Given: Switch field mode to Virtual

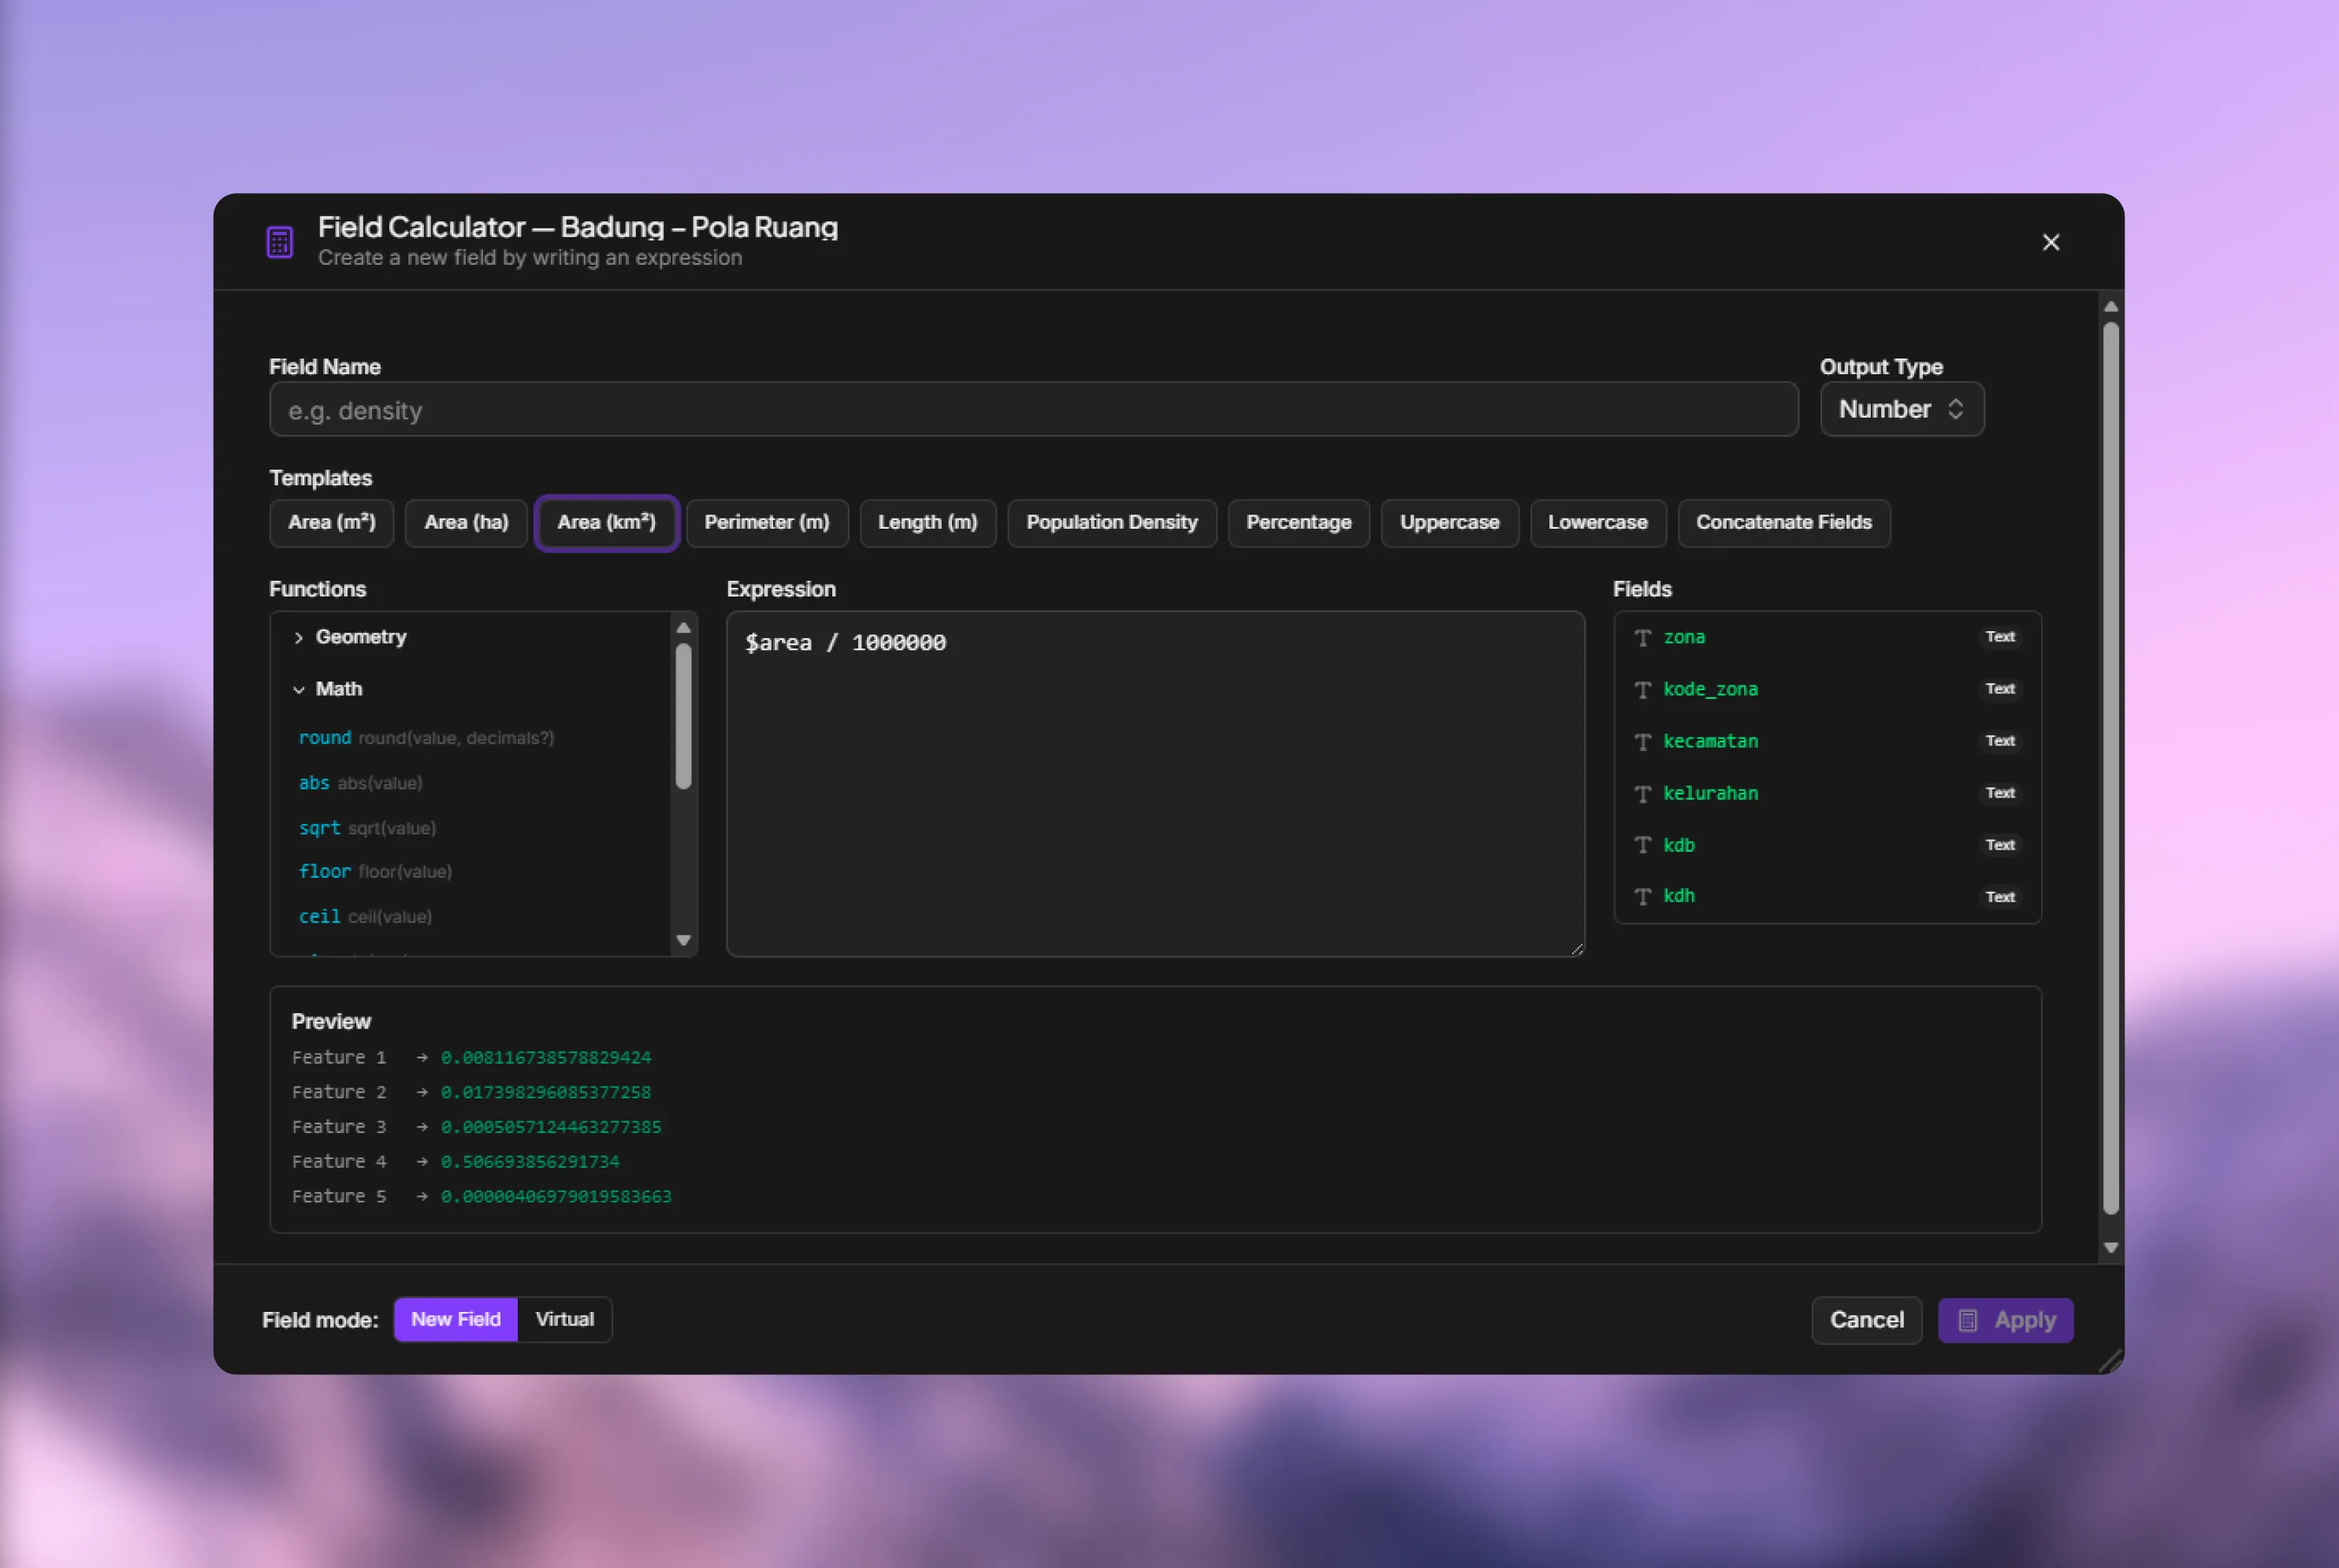Looking at the screenshot, I should [x=565, y=1320].
